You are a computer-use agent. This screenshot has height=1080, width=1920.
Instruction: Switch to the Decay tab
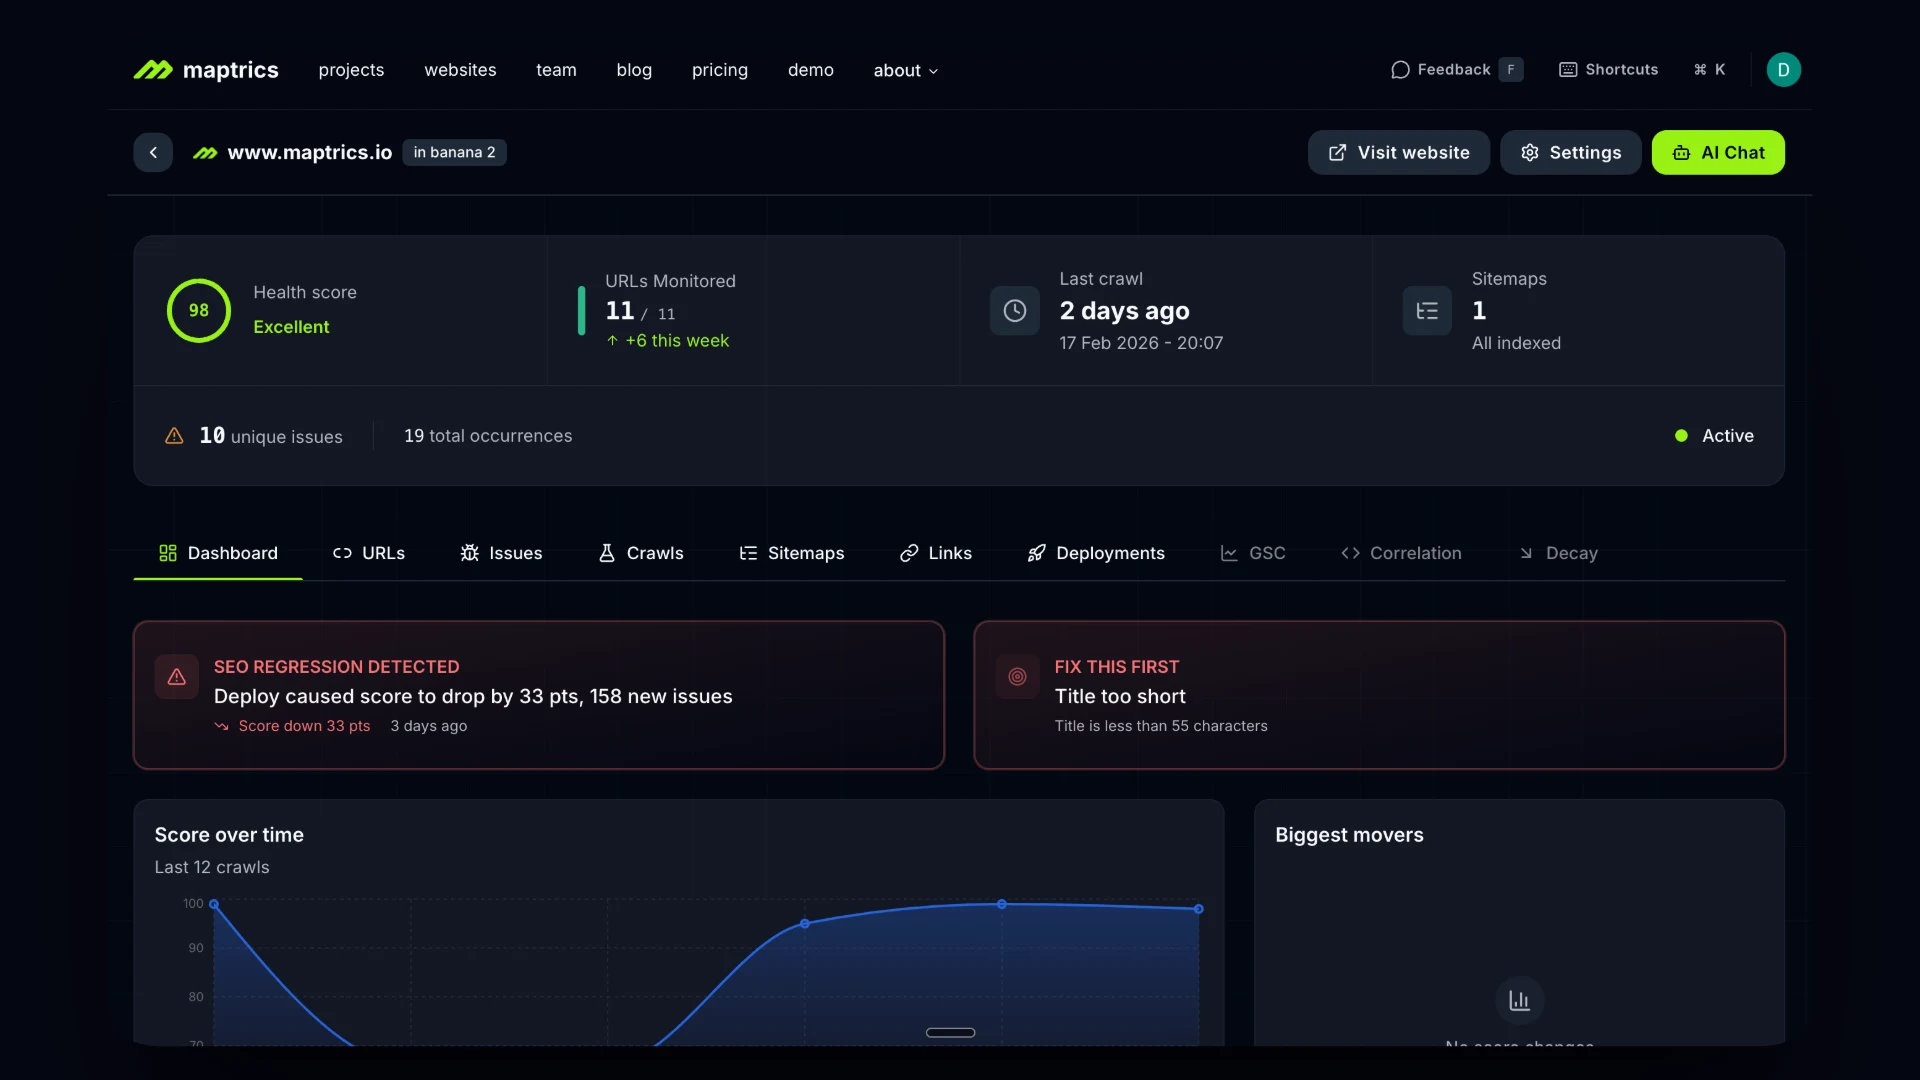tap(1558, 553)
